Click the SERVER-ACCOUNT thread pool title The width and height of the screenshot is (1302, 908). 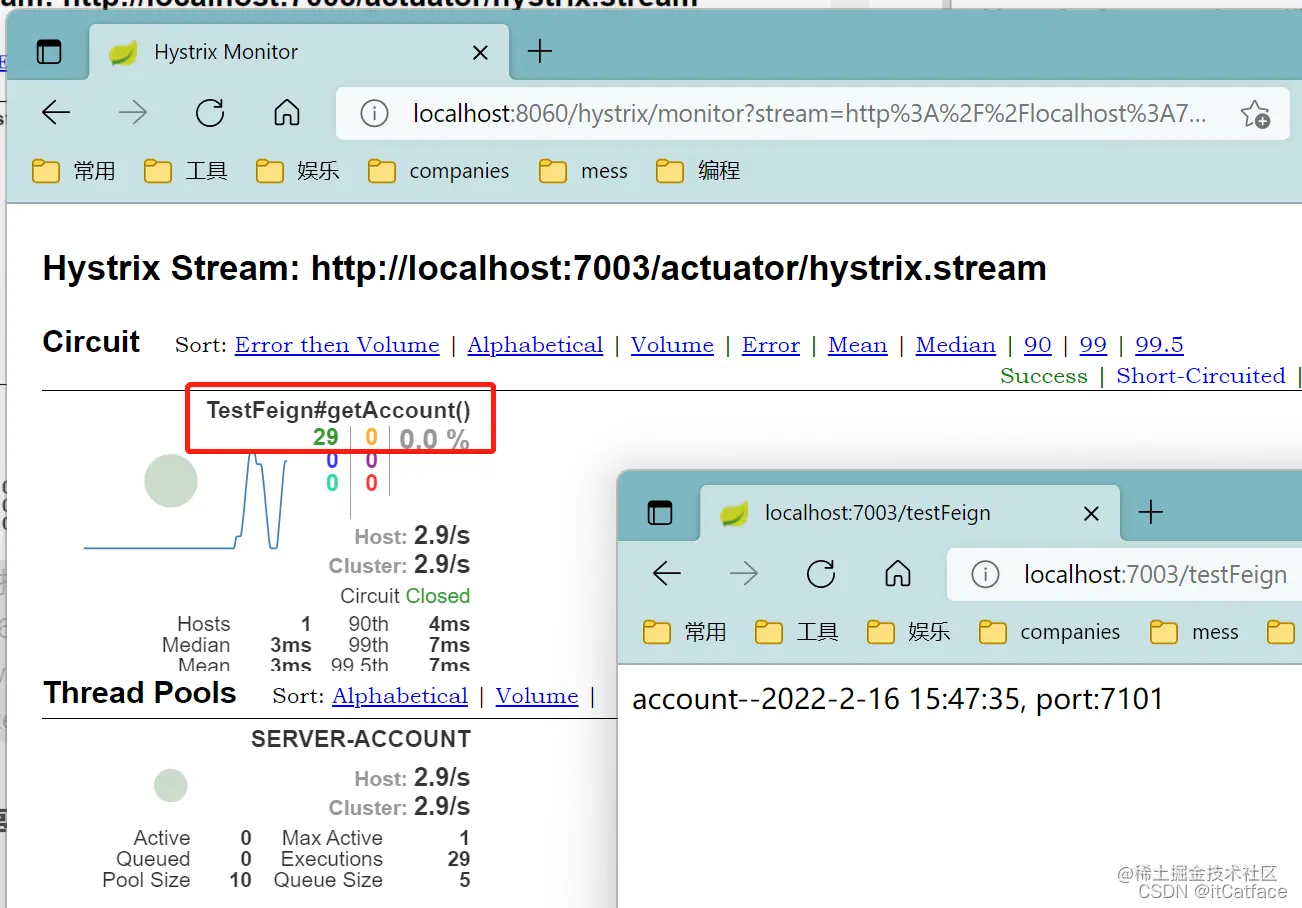[x=361, y=739]
